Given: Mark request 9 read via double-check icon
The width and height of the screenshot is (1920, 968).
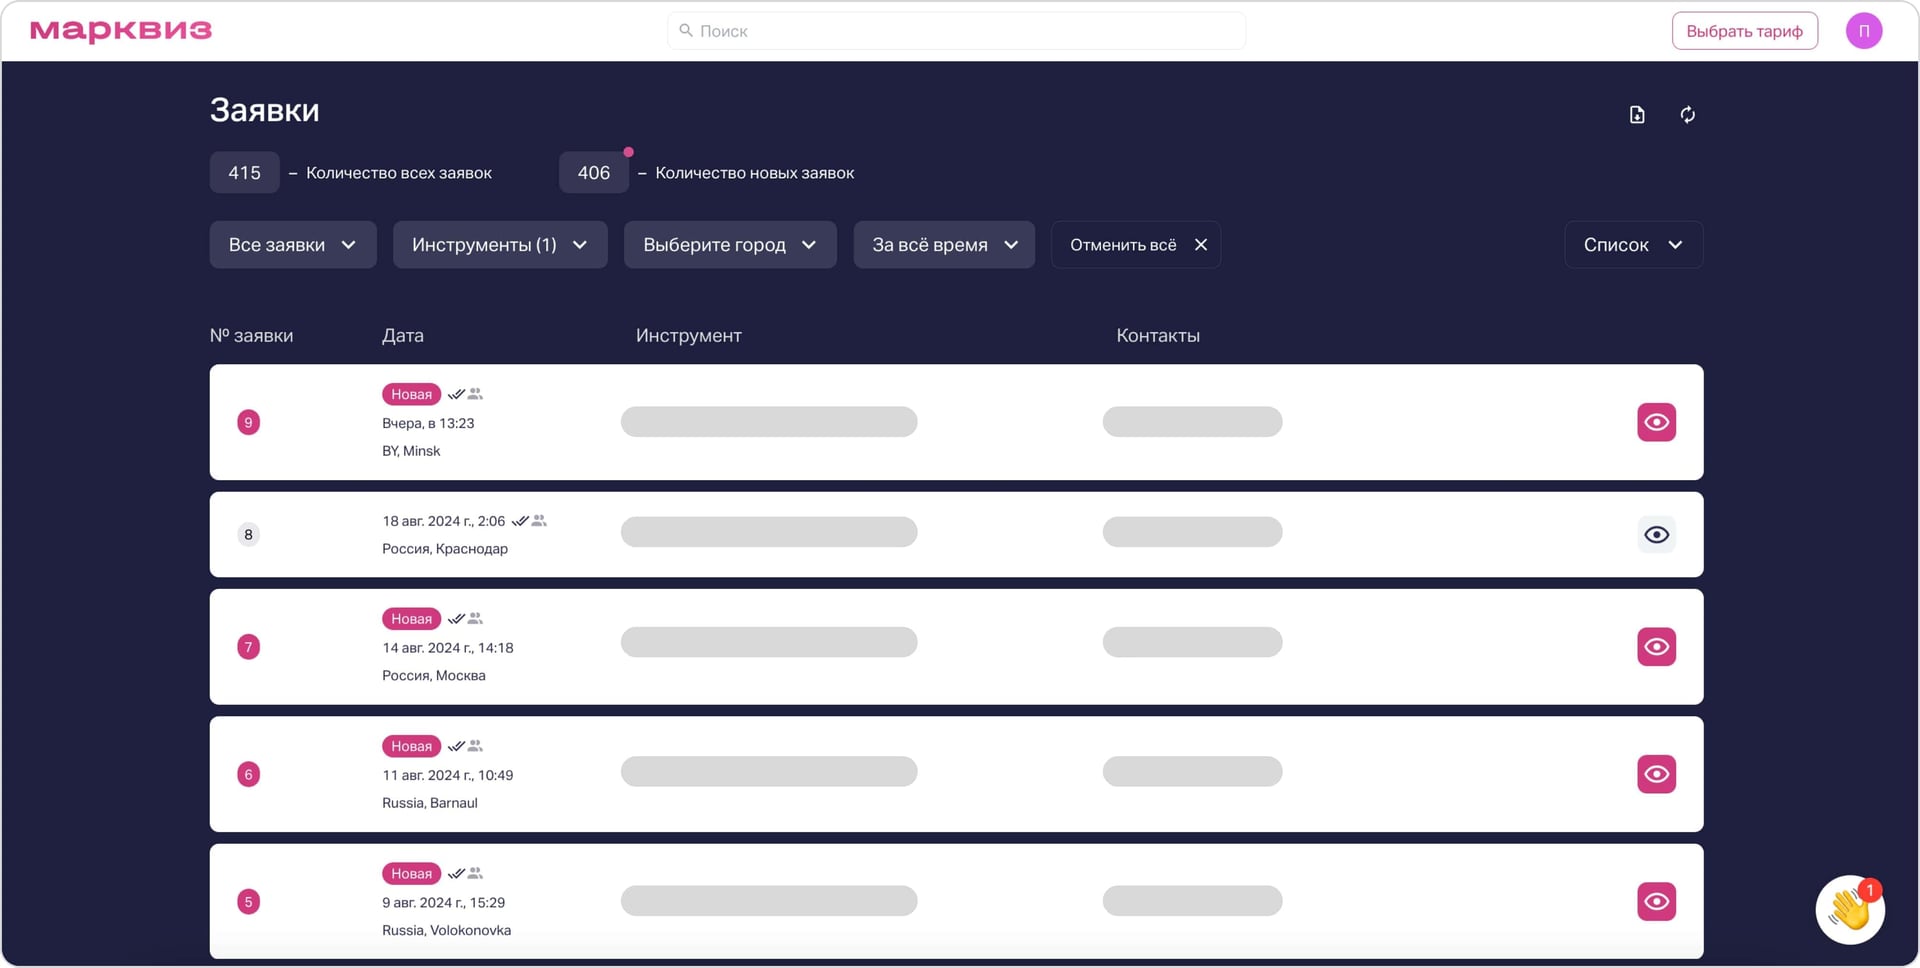Looking at the screenshot, I should tap(456, 394).
